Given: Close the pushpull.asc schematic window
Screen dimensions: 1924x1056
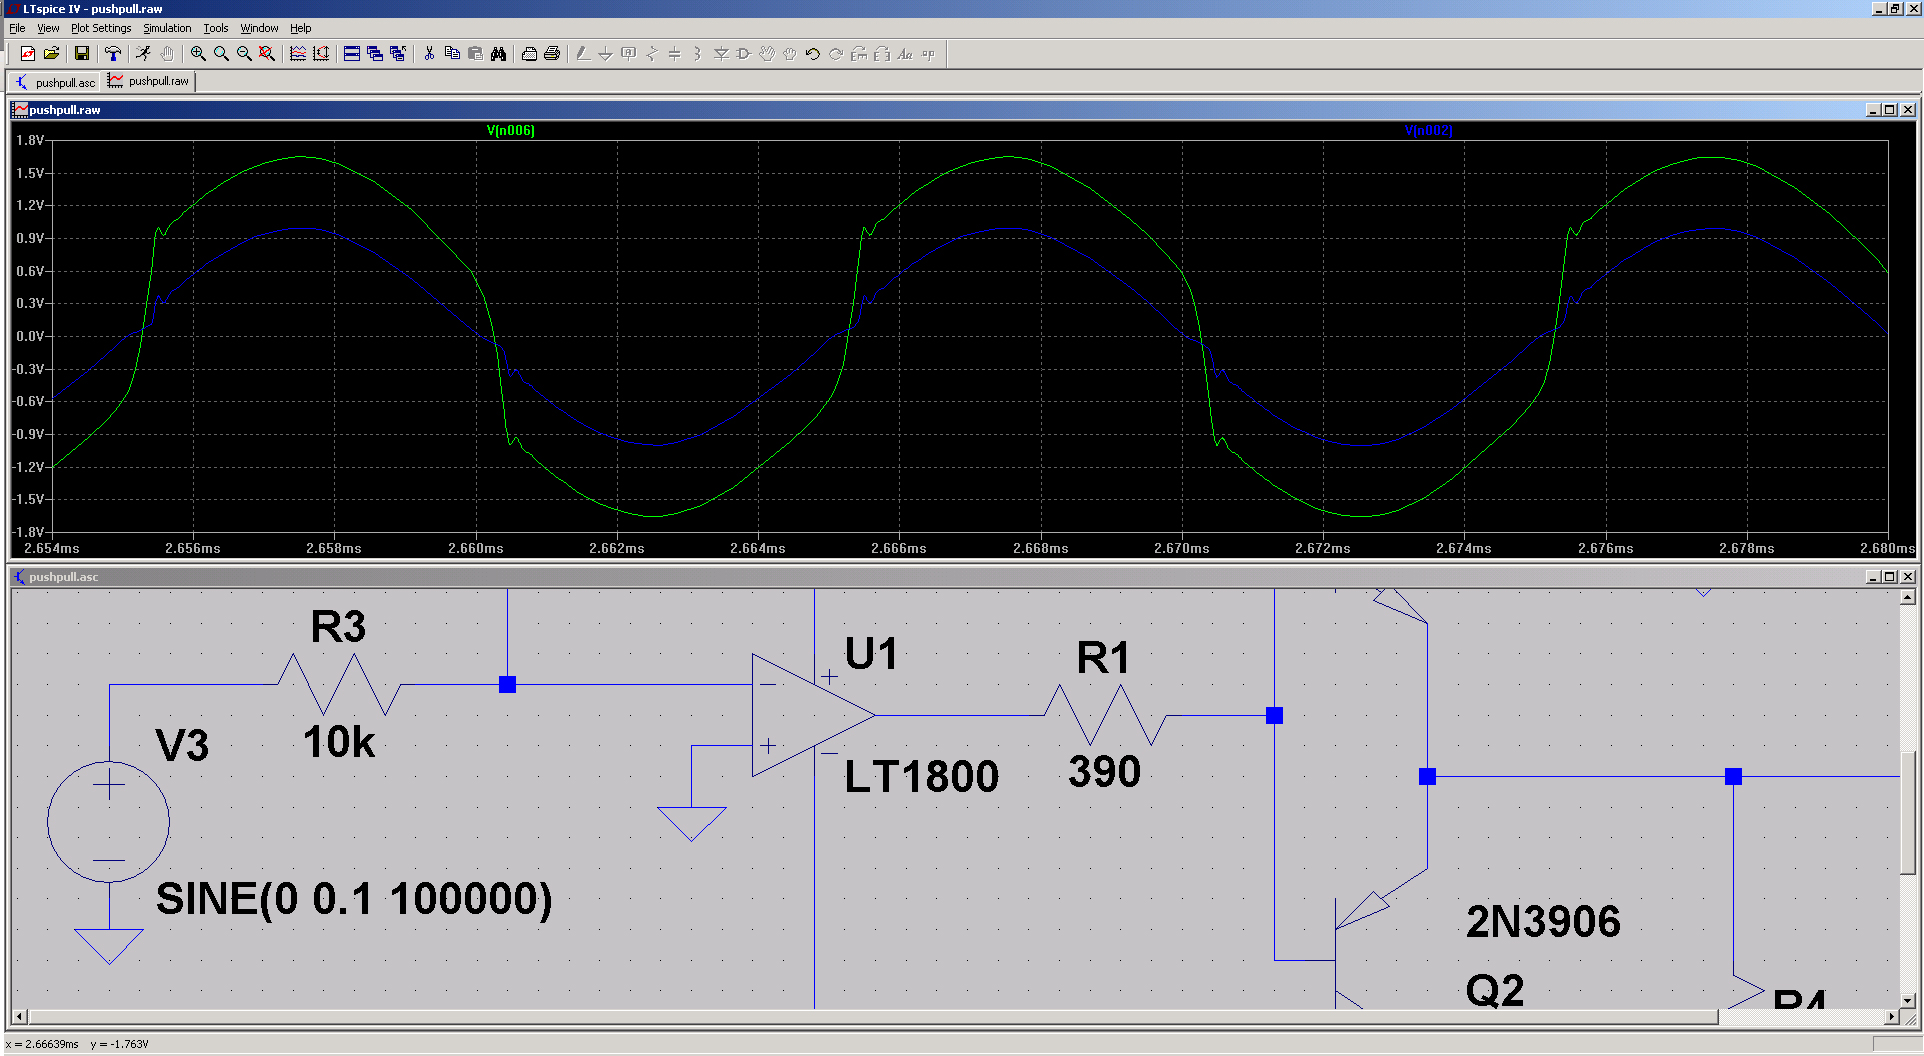Looking at the screenshot, I should pyautogui.click(x=1907, y=577).
